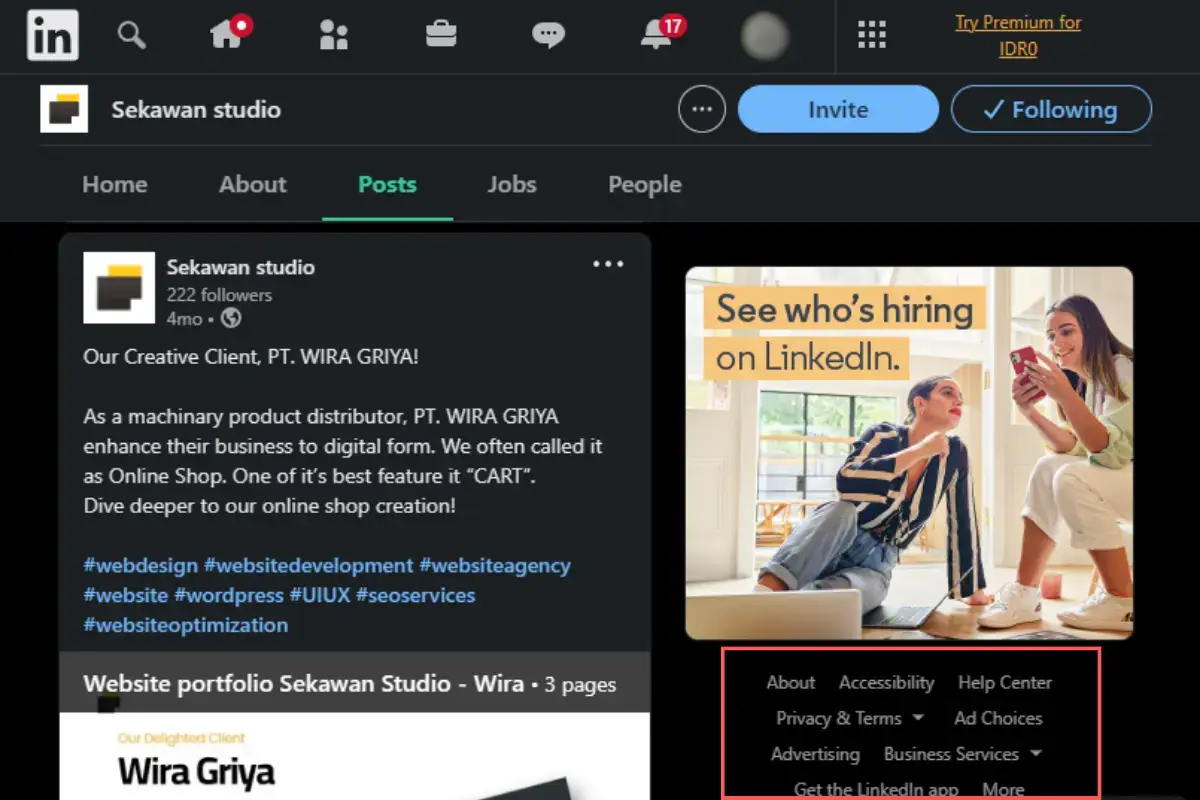1200x800 pixels.
Task: Click footer Ad Choices link
Action: pos(998,718)
